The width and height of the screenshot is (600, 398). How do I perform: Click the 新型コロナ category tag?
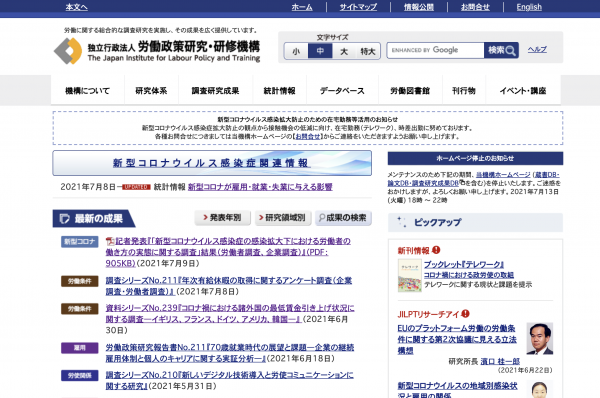80,241
